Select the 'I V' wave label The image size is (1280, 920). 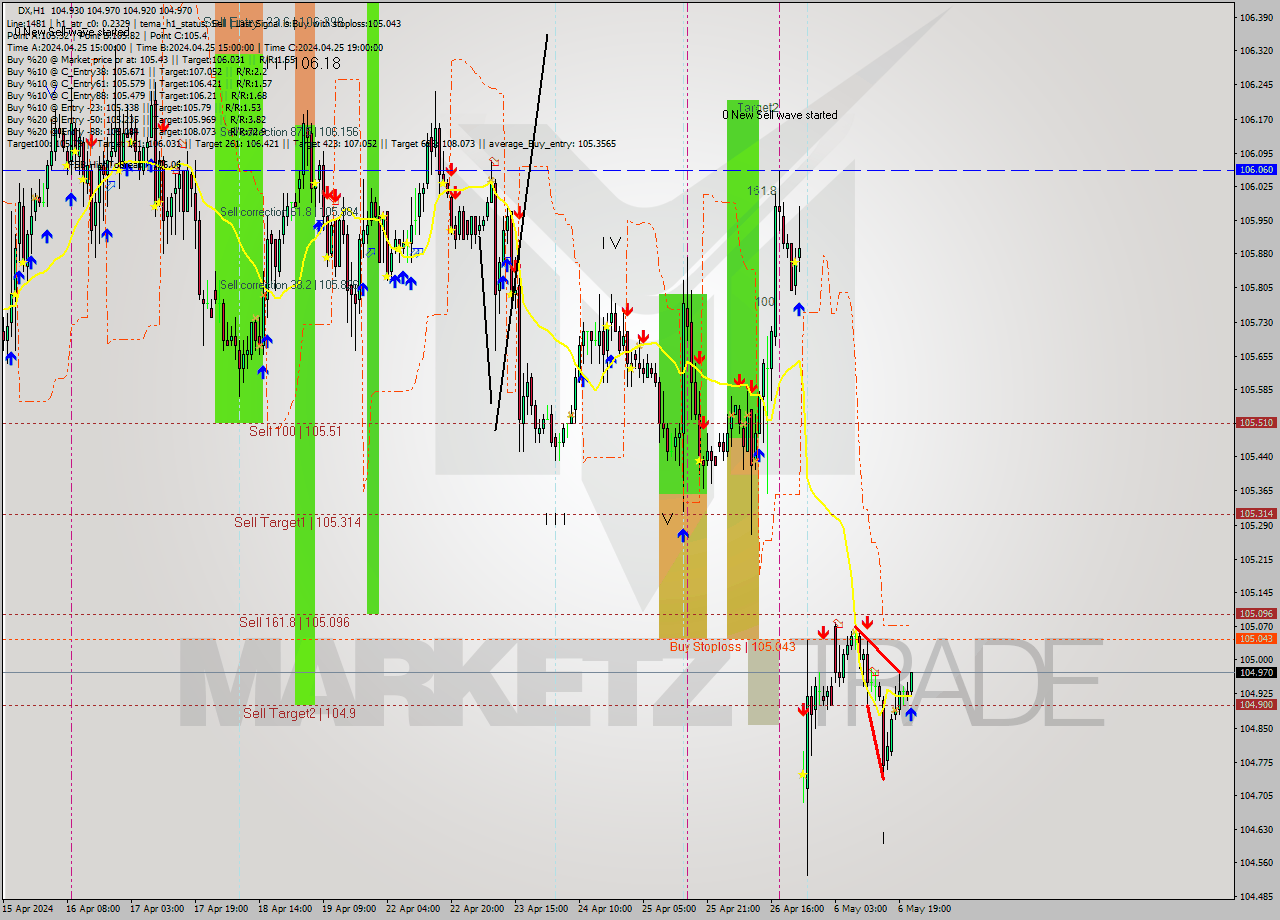coord(611,243)
